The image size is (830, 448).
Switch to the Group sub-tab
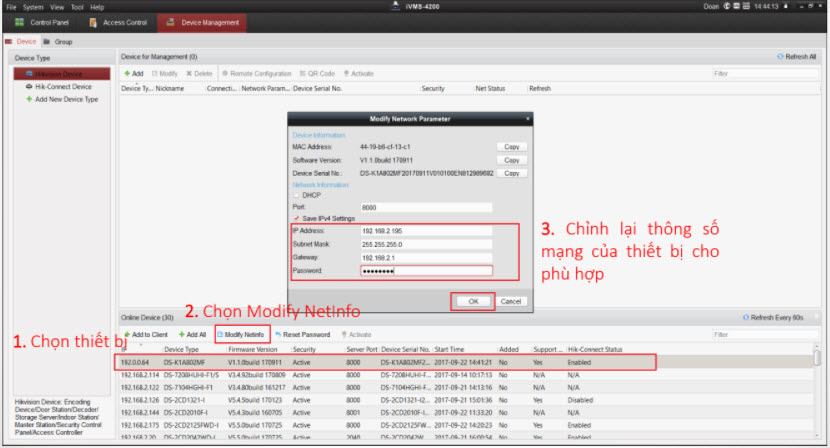(x=58, y=42)
